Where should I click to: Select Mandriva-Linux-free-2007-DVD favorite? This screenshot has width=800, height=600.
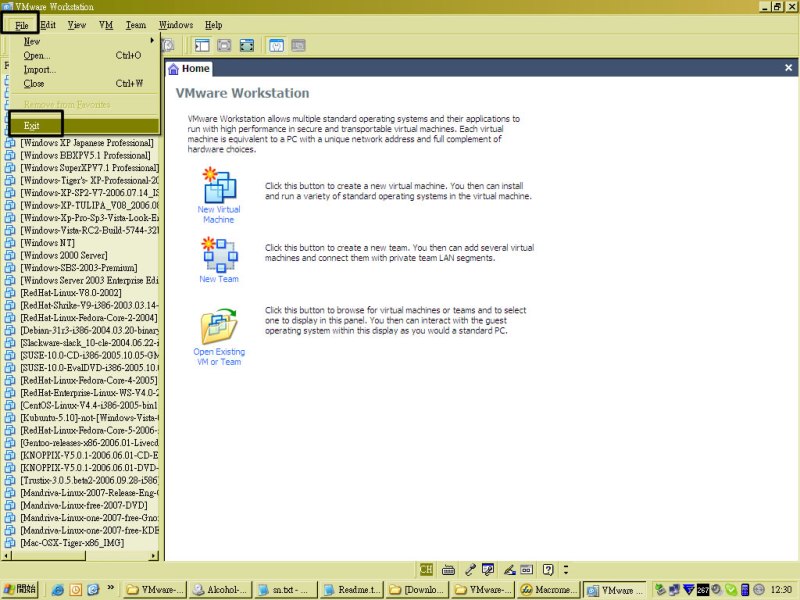click(84, 506)
